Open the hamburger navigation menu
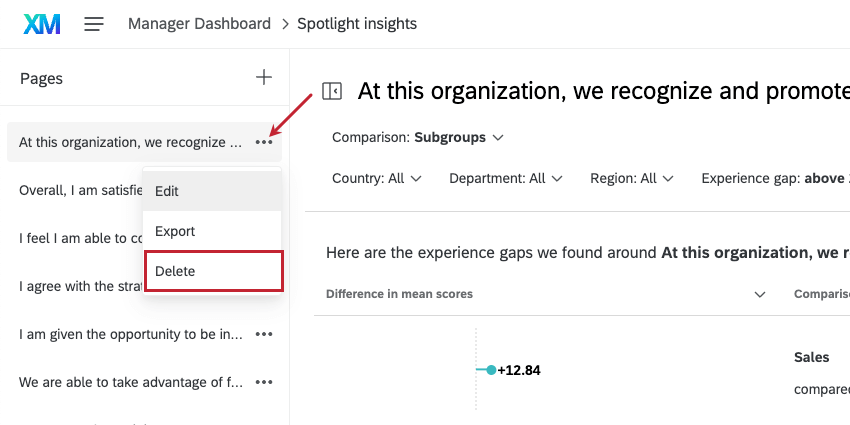The width and height of the screenshot is (850, 425). coord(94,23)
